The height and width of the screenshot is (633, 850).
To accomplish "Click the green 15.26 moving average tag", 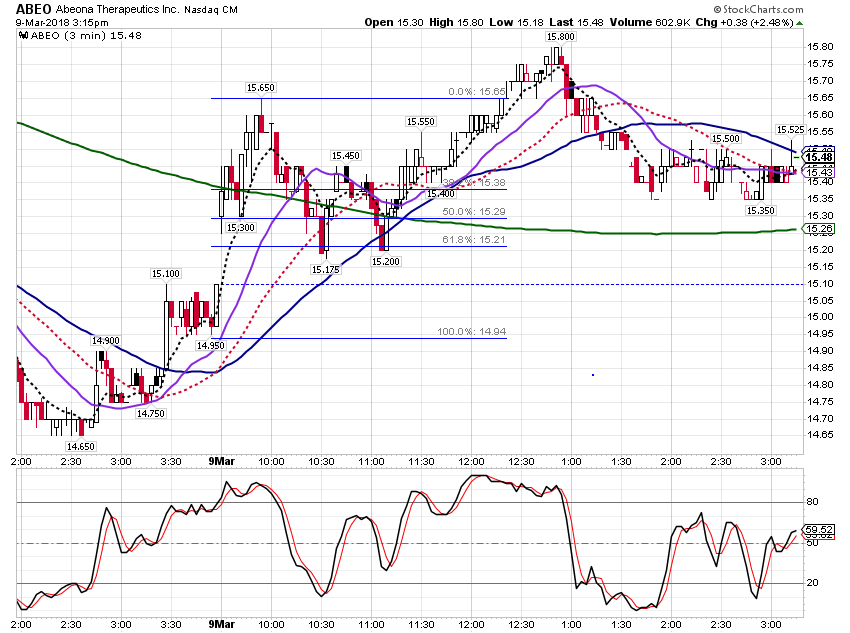I will [819, 229].
